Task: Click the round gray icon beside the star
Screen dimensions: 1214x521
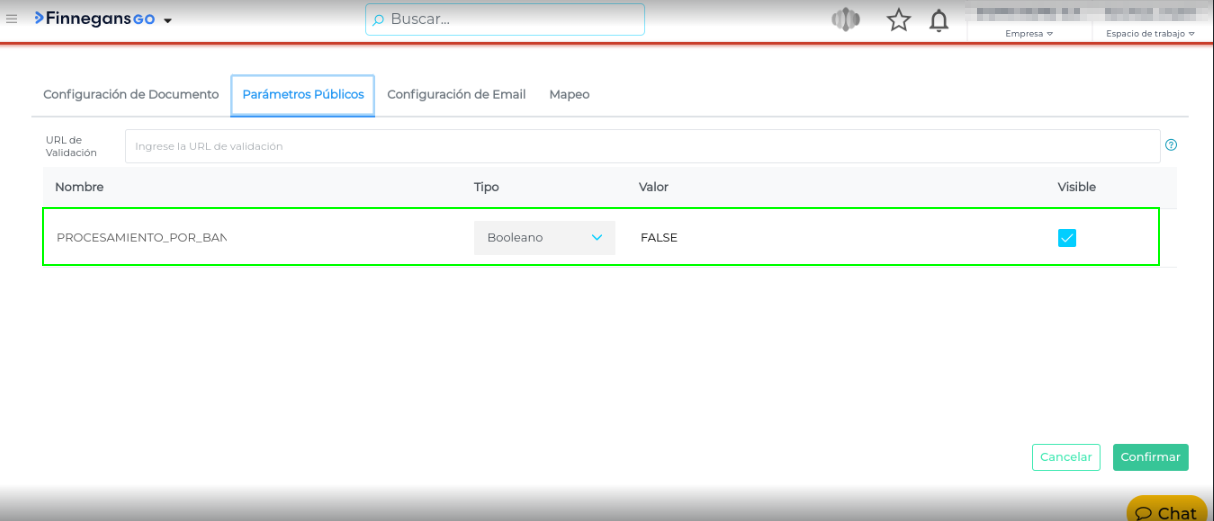Action: click(x=846, y=20)
